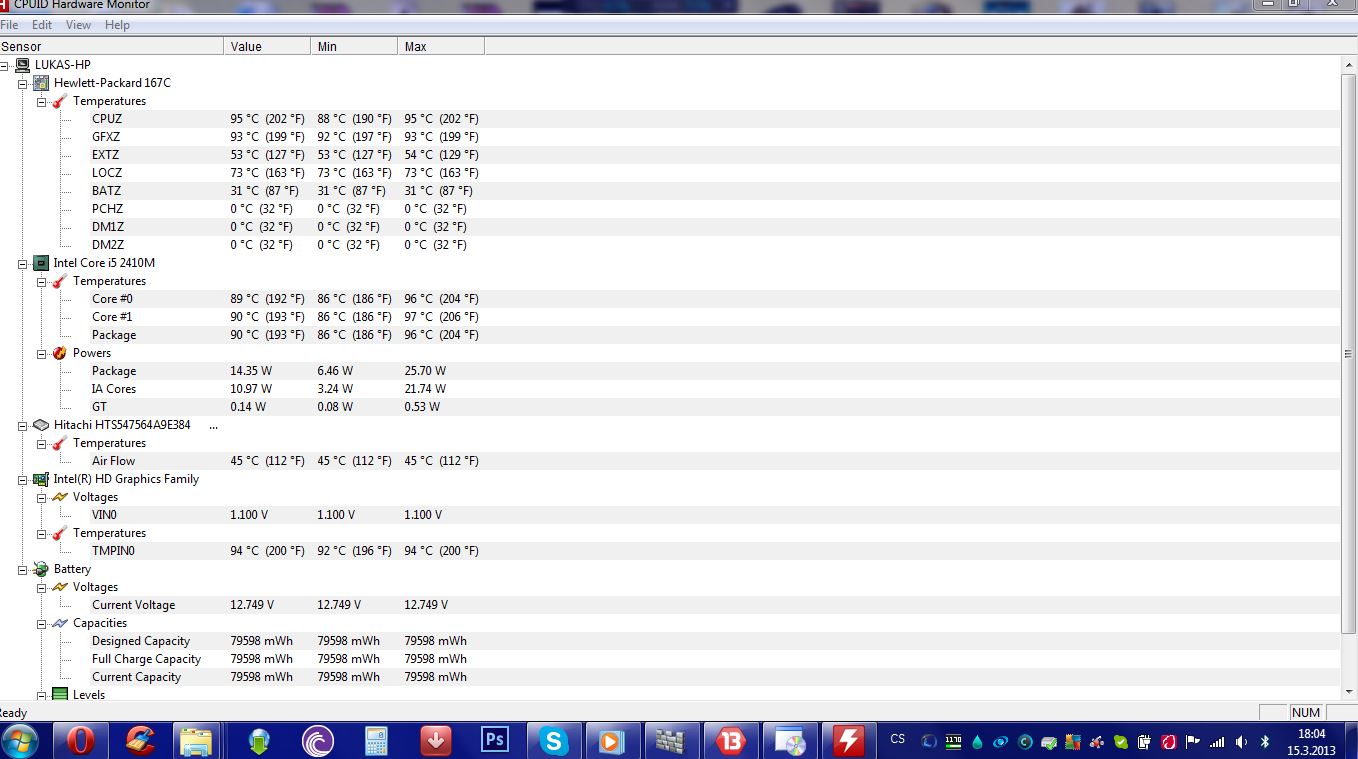Click the scrollbar up arrow

pos(1349,64)
